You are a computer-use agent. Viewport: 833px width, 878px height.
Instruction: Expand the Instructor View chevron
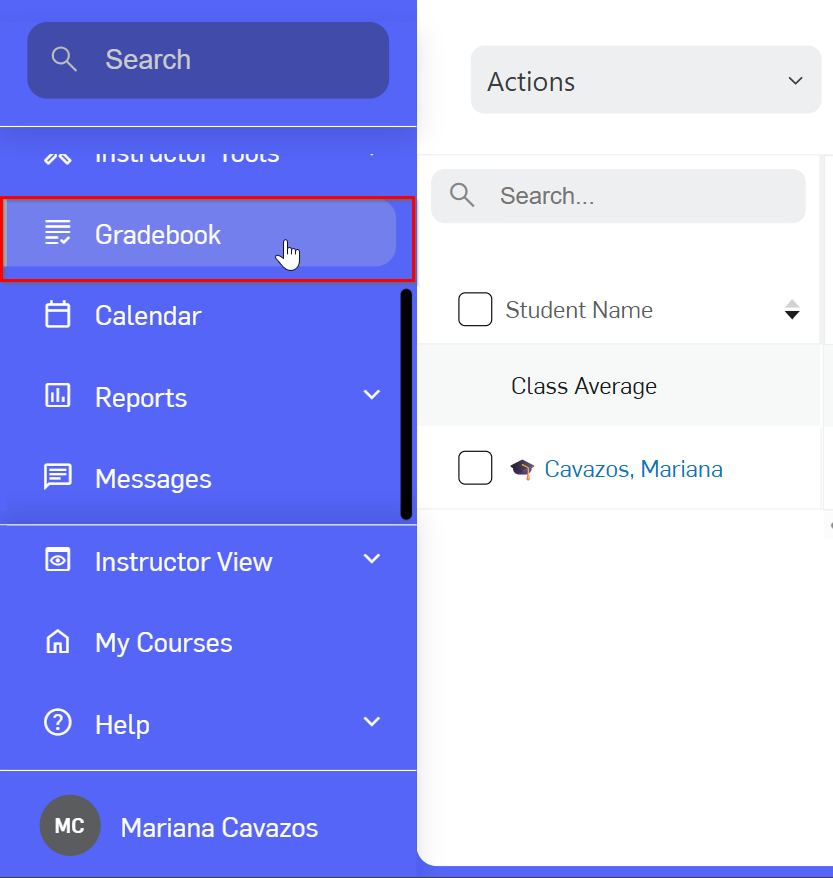pyautogui.click(x=372, y=558)
